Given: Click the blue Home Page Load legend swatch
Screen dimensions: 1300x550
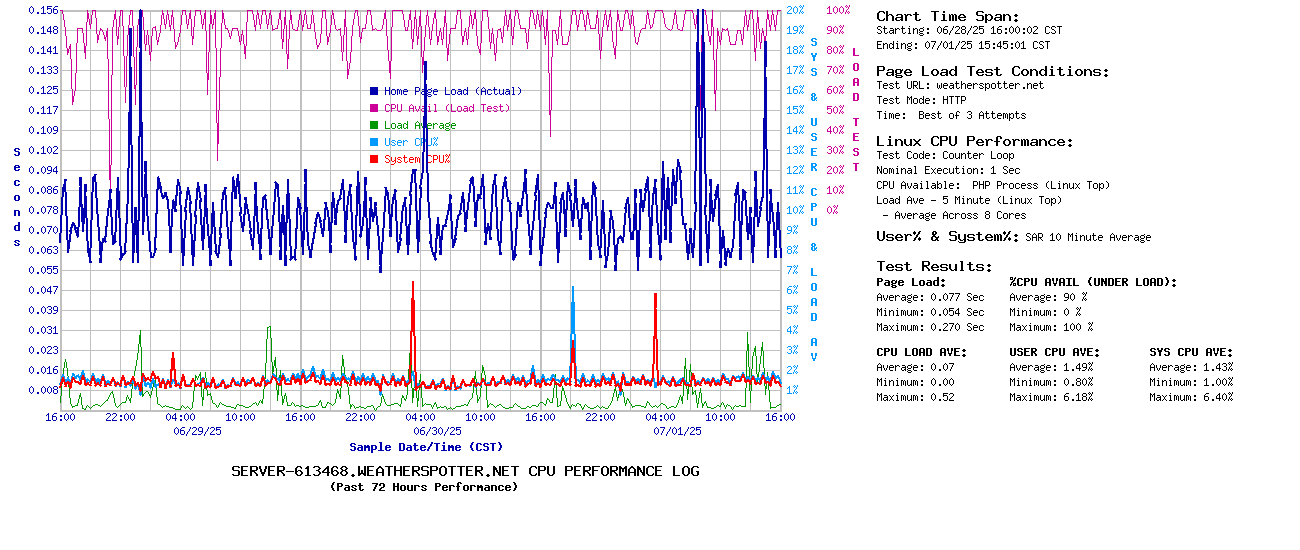Looking at the screenshot, I should point(374,91).
